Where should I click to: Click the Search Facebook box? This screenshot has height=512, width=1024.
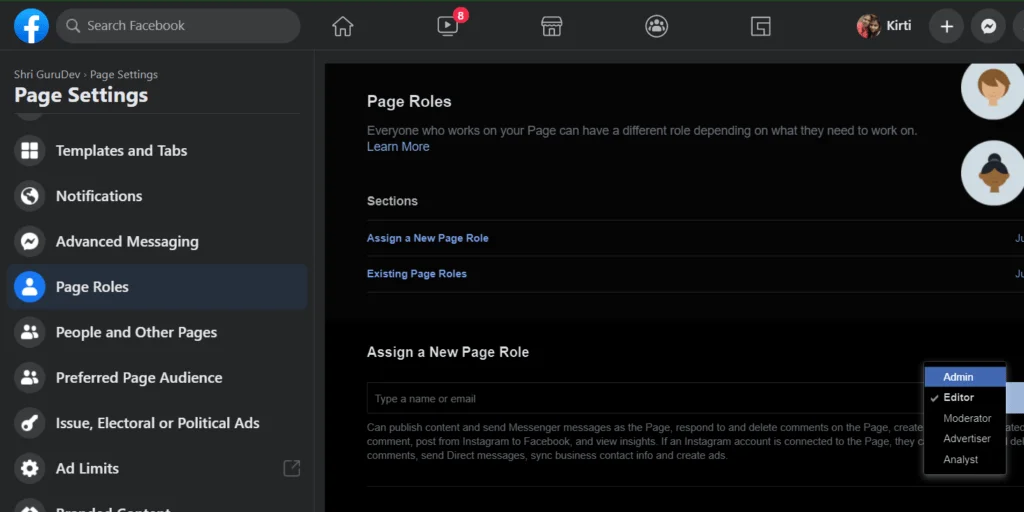pyautogui.click(x=178, y=26)
